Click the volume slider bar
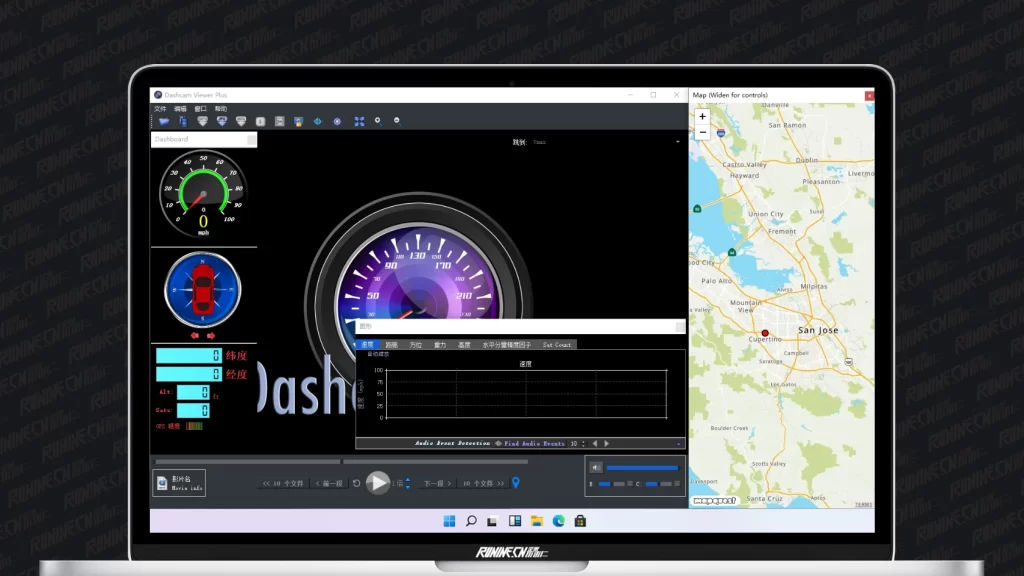Screen dimensions: 1024x576 point(642,467)
